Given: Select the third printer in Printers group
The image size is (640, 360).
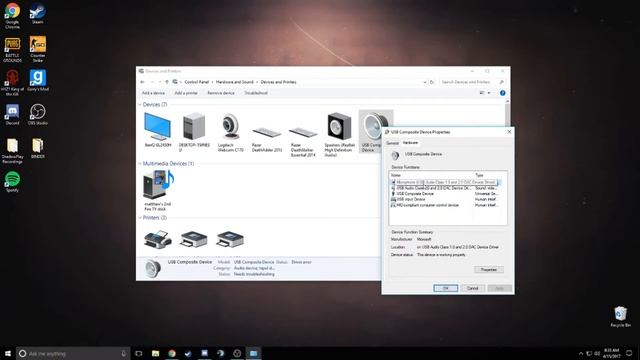Looking at the screenshot, I should (x=230, y=239).
